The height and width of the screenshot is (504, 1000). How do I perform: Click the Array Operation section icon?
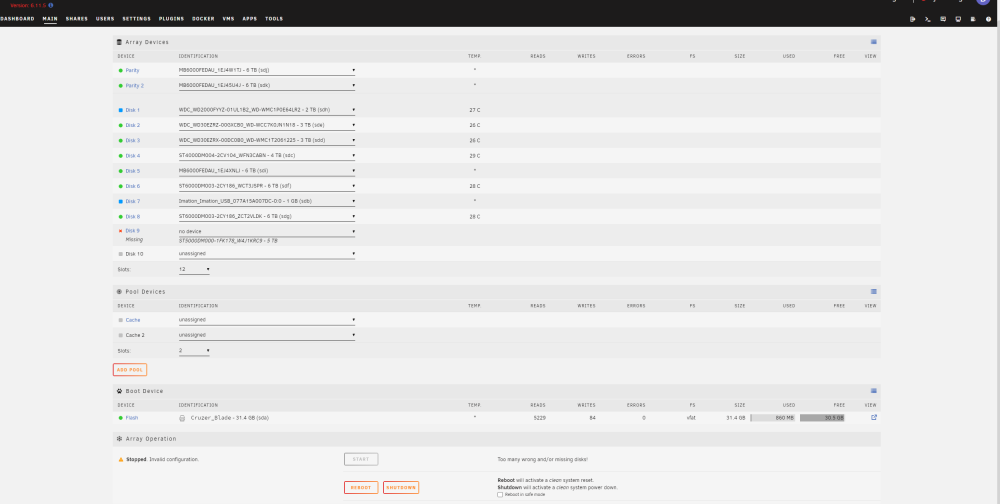119,439
